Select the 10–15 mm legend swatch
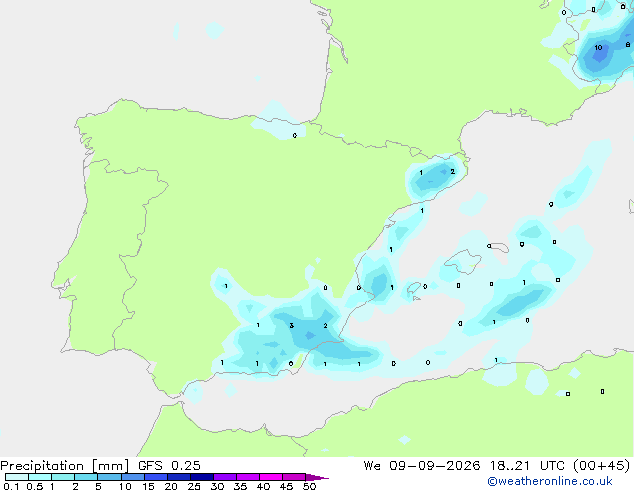Screen dimensions: 634x490 pyautogui.click(x=133, y=477)
